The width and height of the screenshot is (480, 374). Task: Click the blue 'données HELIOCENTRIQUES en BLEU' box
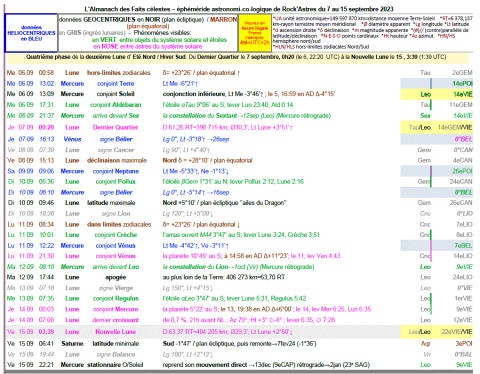coord(31,33)
